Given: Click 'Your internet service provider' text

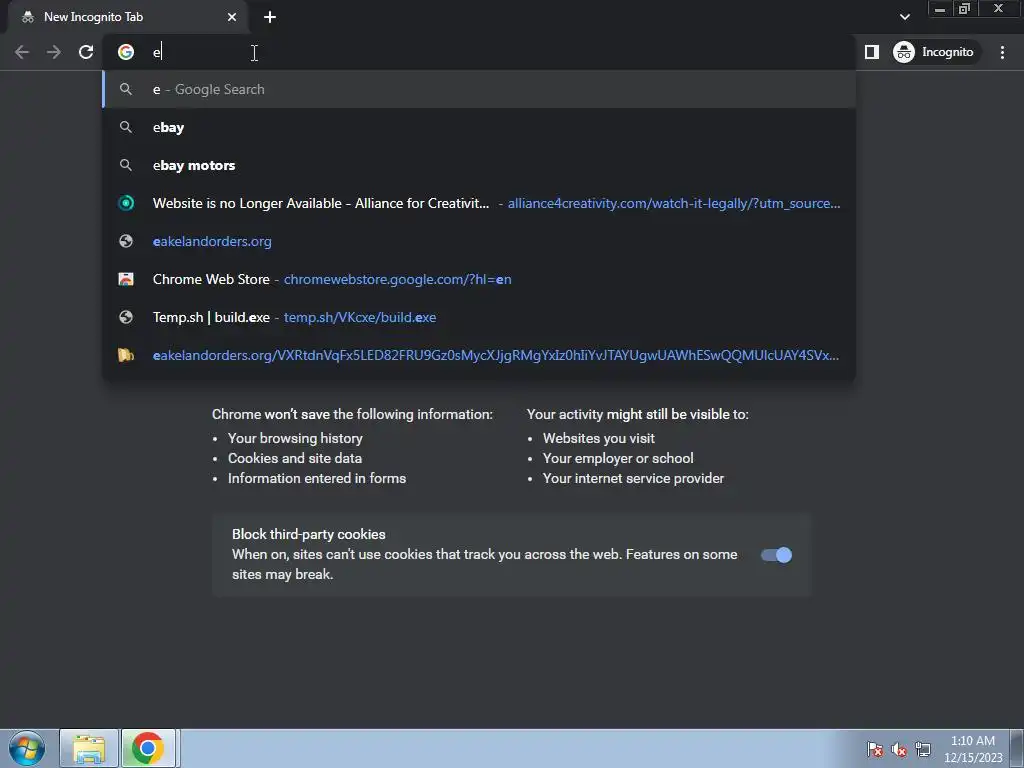Looking at the screenshot, I should pos(633,479).
